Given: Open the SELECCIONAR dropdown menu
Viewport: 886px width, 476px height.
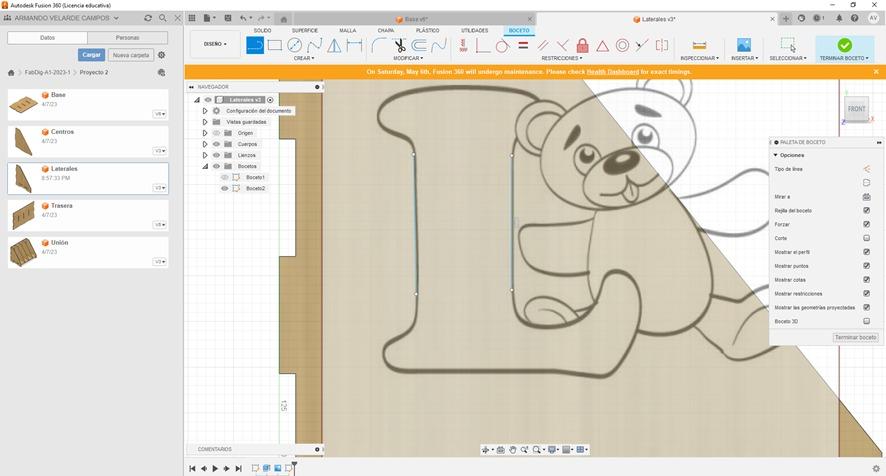Looking at the screenshot, I should pyautogui.click(x=788, y=58).
